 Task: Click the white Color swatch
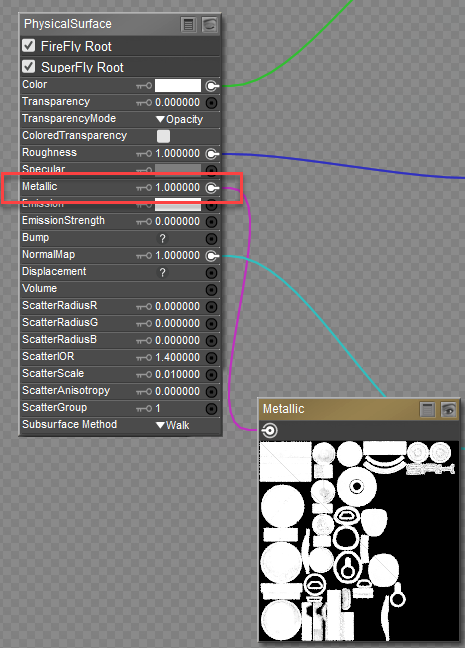178,86
